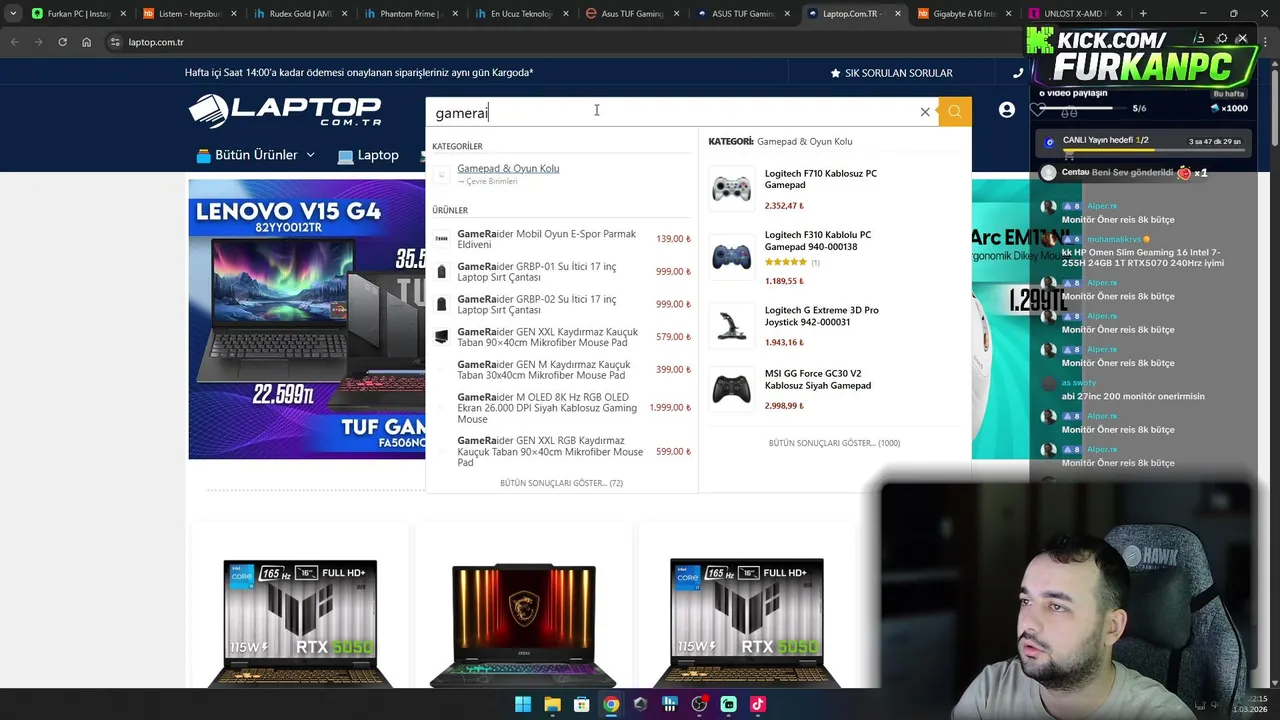Open Microsoft Store from taskbar
Image resolution: width=1280 pixels, height=720 pixels.
[x=581, y=704]
